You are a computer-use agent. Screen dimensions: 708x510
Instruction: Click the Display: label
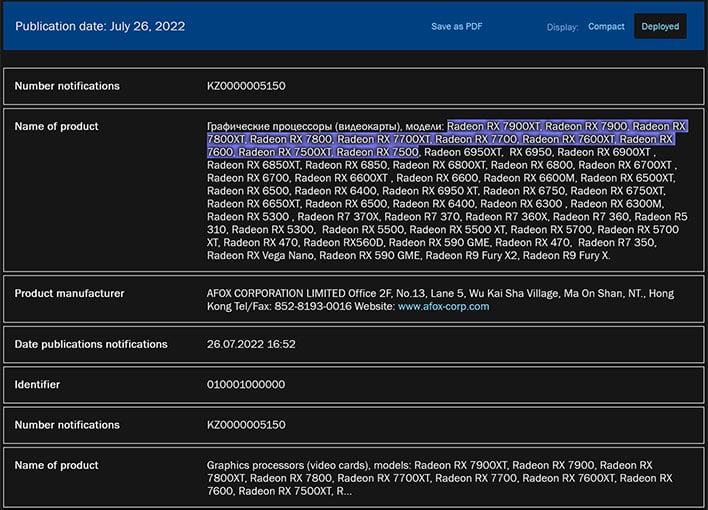click(562, 27)
